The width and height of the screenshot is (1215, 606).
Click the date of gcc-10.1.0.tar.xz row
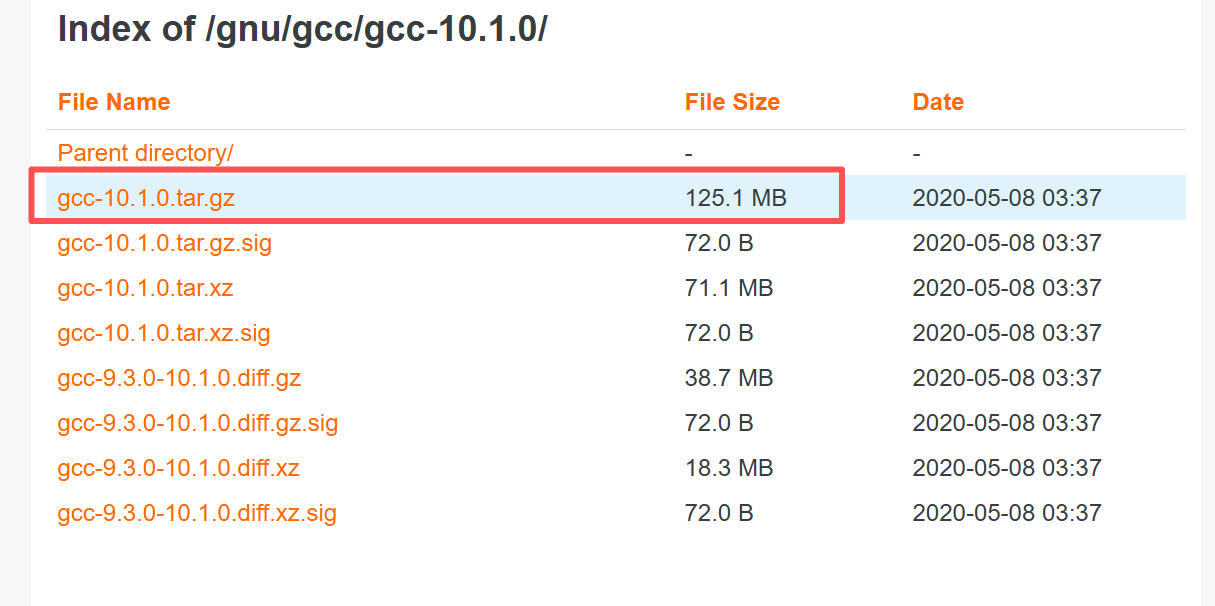pos(1007,288)
